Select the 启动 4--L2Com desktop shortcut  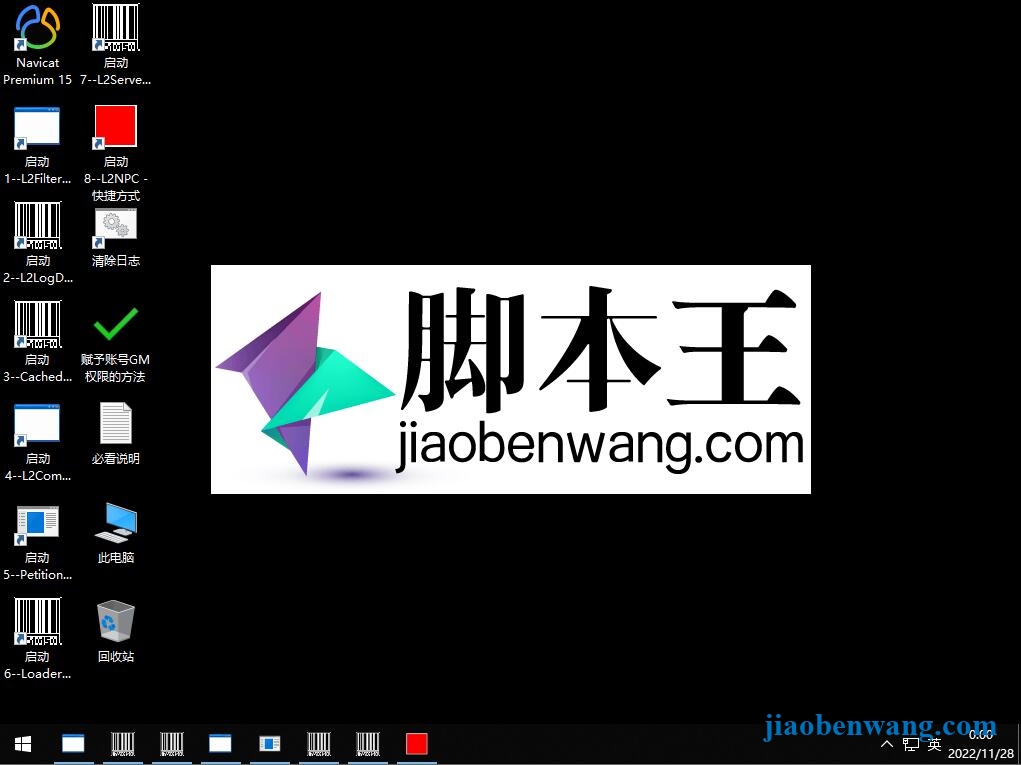[x=38, y=443]
